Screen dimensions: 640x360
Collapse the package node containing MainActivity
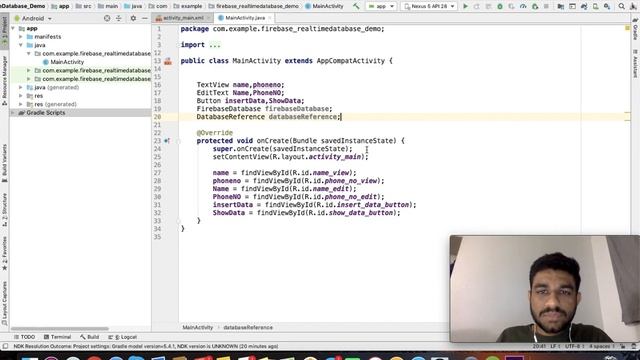click(x=29, y=53)
